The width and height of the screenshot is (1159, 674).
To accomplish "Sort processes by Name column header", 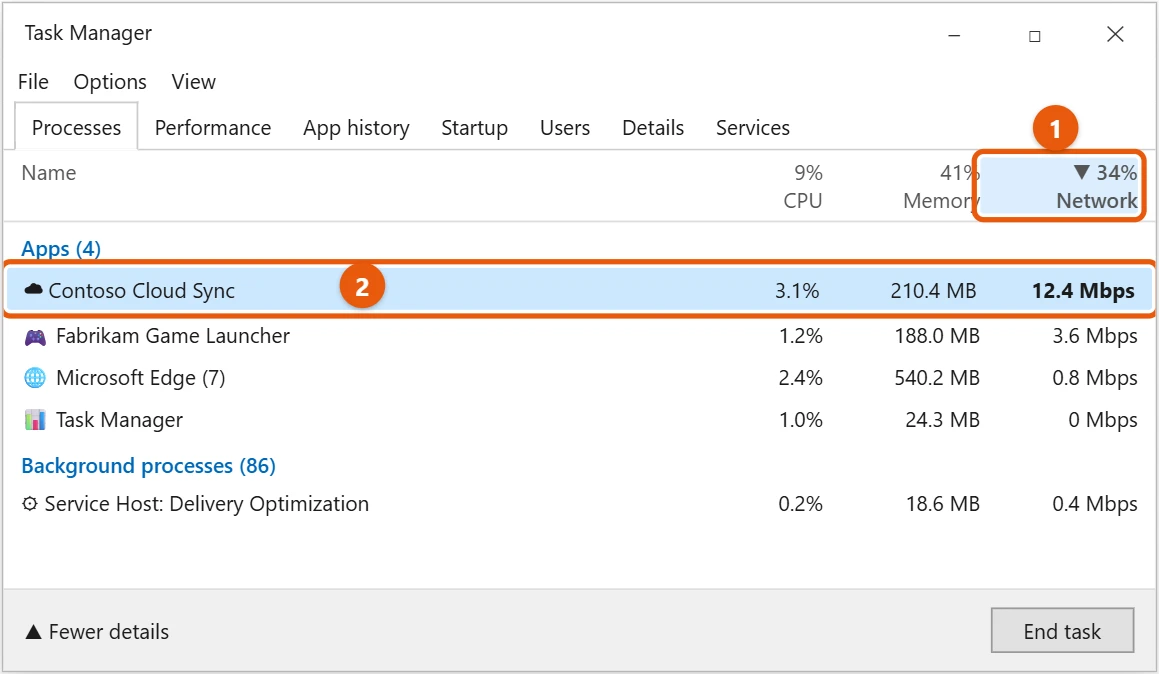I will click(49, 173).
